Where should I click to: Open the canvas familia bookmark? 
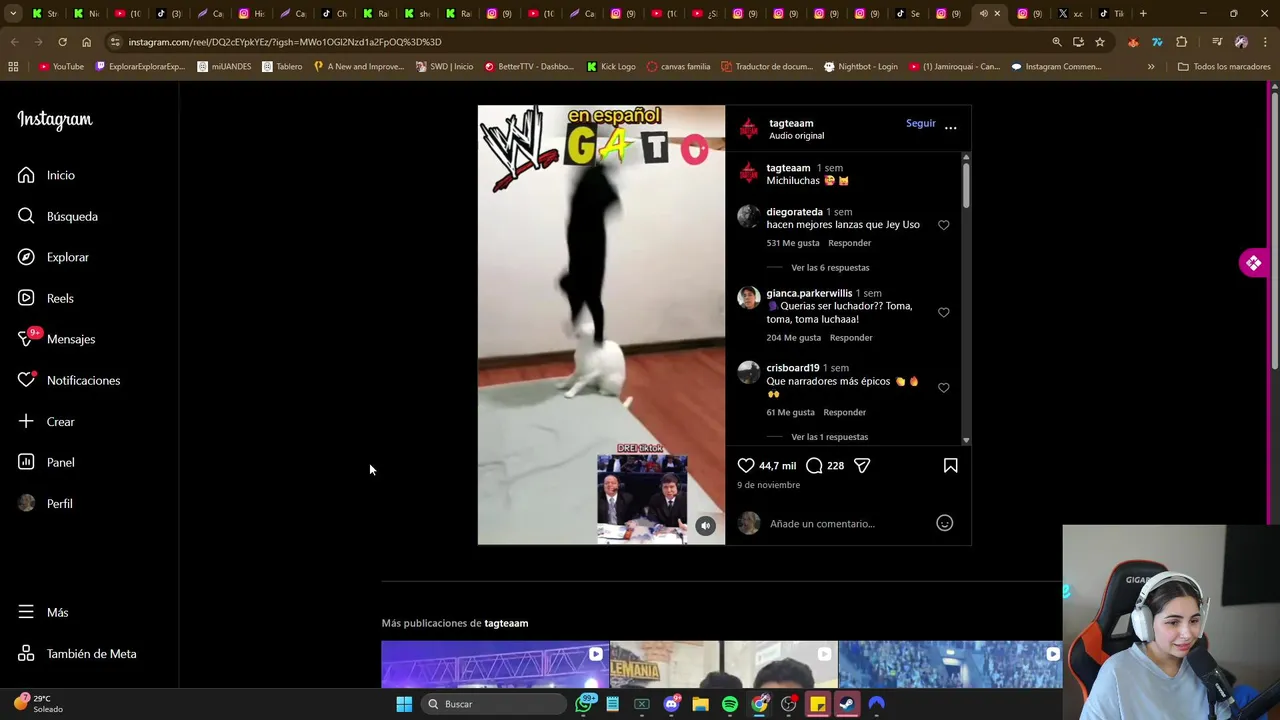point(678,67)
